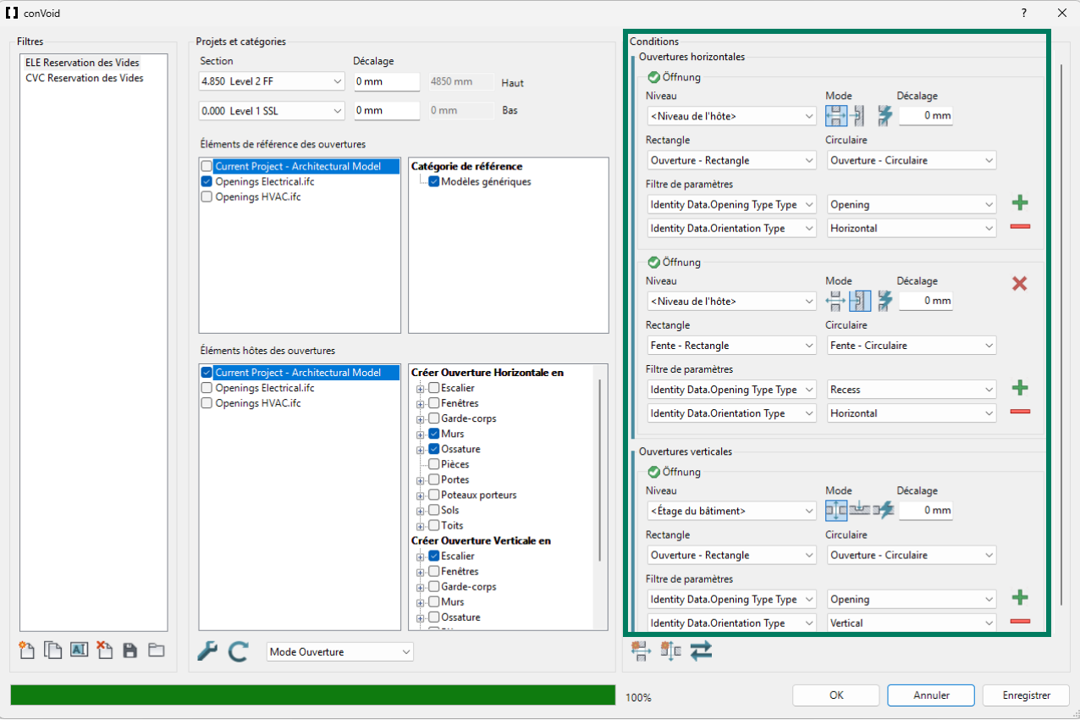Click the Annuler button
The height and width of the screenshot is (720, 1080).
pos(931,695)
